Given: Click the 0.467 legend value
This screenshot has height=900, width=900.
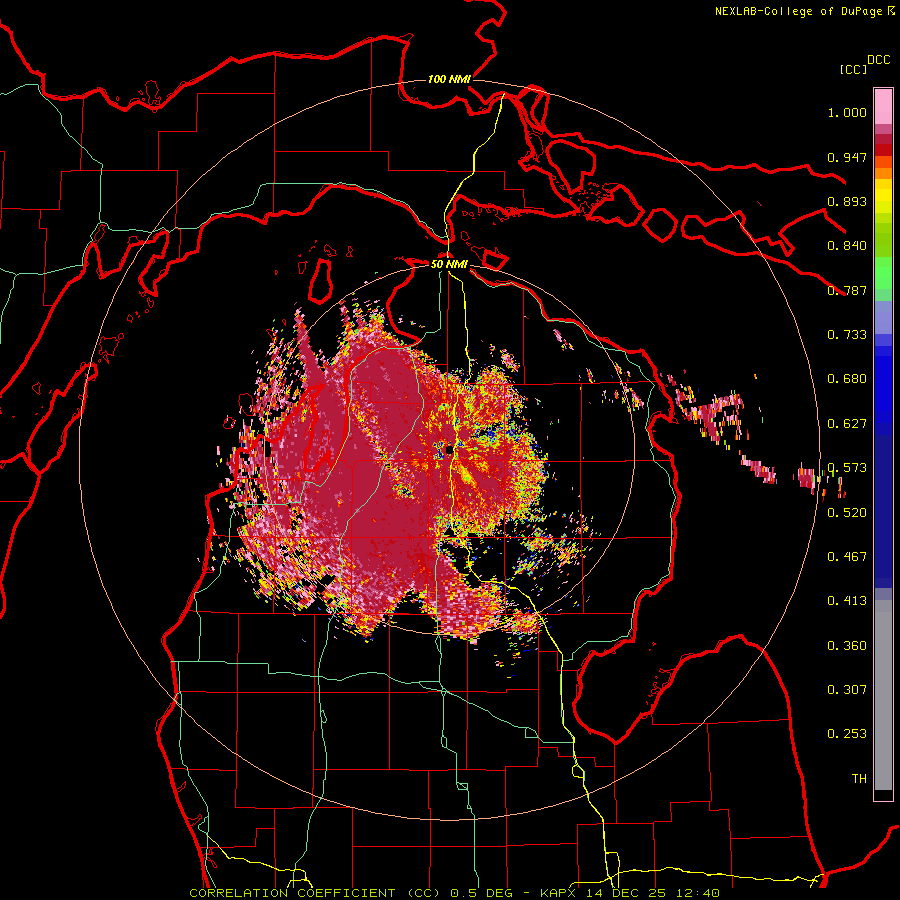Looking at the screenshot, I should 847,557.
